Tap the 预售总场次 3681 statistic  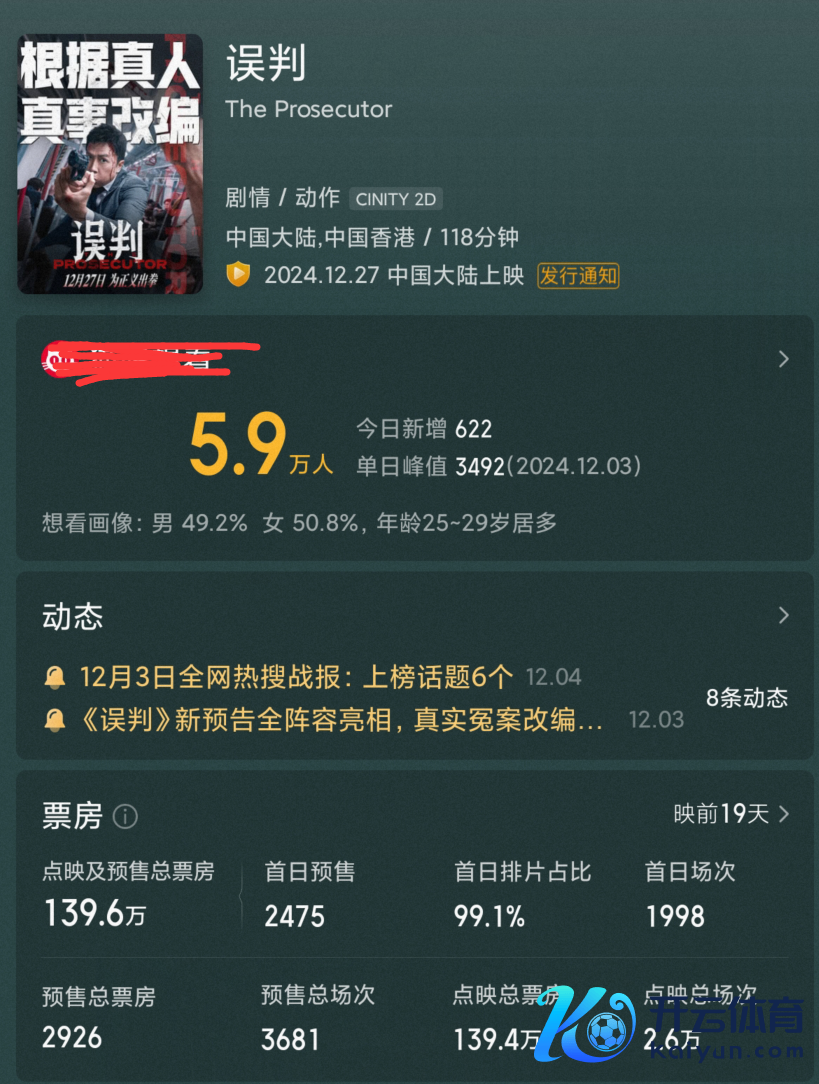[318, 1018]
